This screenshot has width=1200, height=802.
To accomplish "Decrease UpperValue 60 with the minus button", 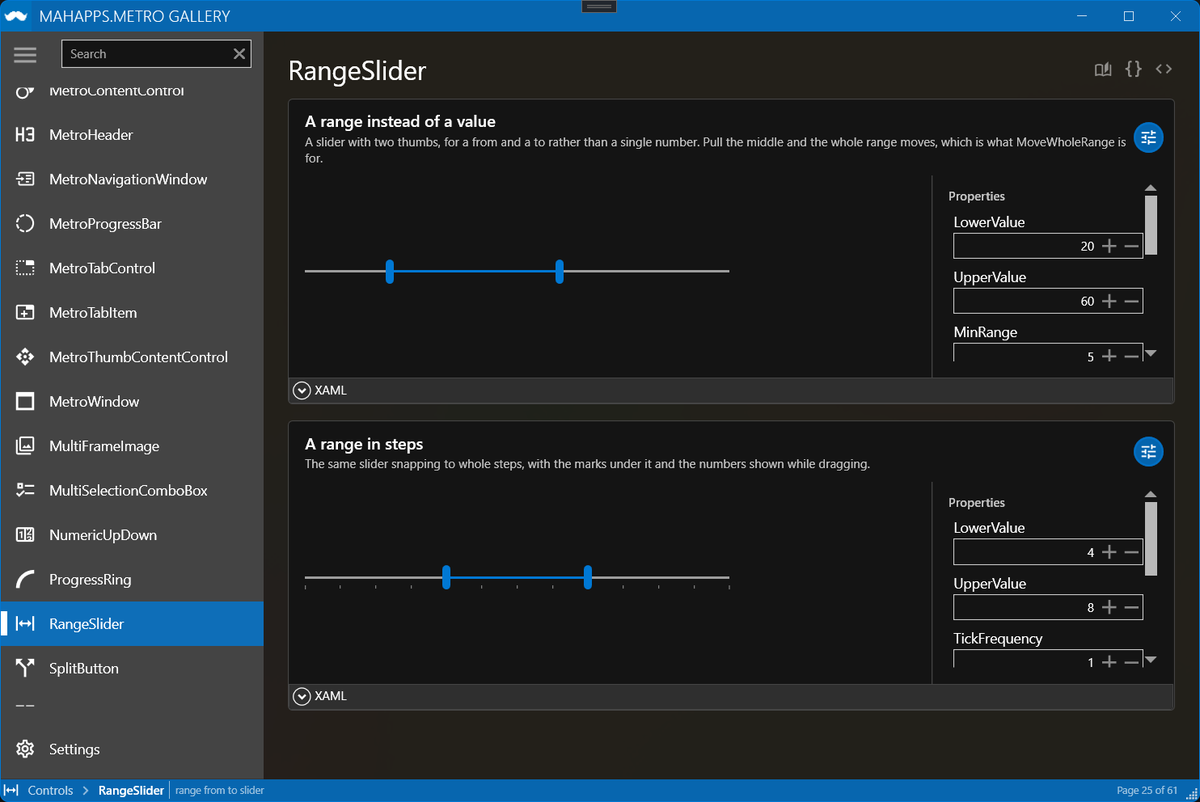I will pyautogui.click(x=1131, y=301).
